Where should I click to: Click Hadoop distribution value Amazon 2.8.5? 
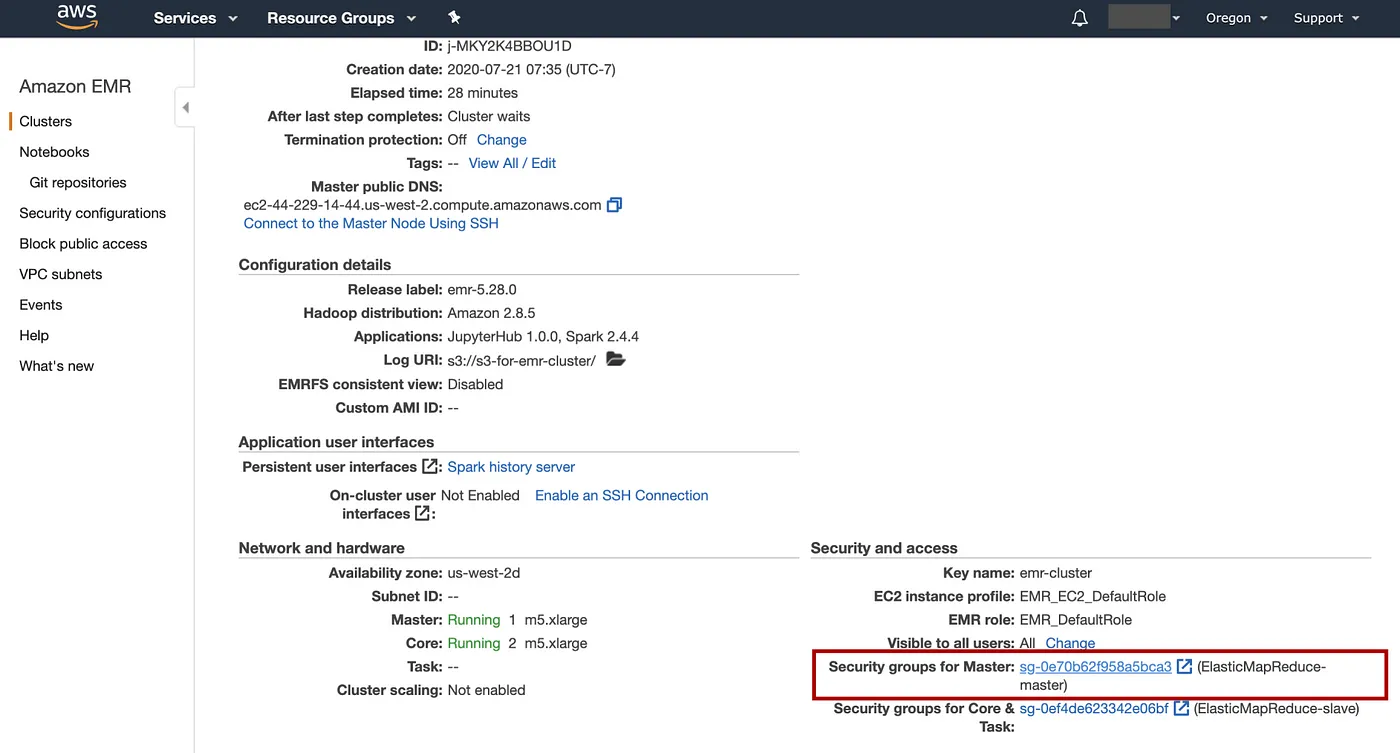pos(491,313)
